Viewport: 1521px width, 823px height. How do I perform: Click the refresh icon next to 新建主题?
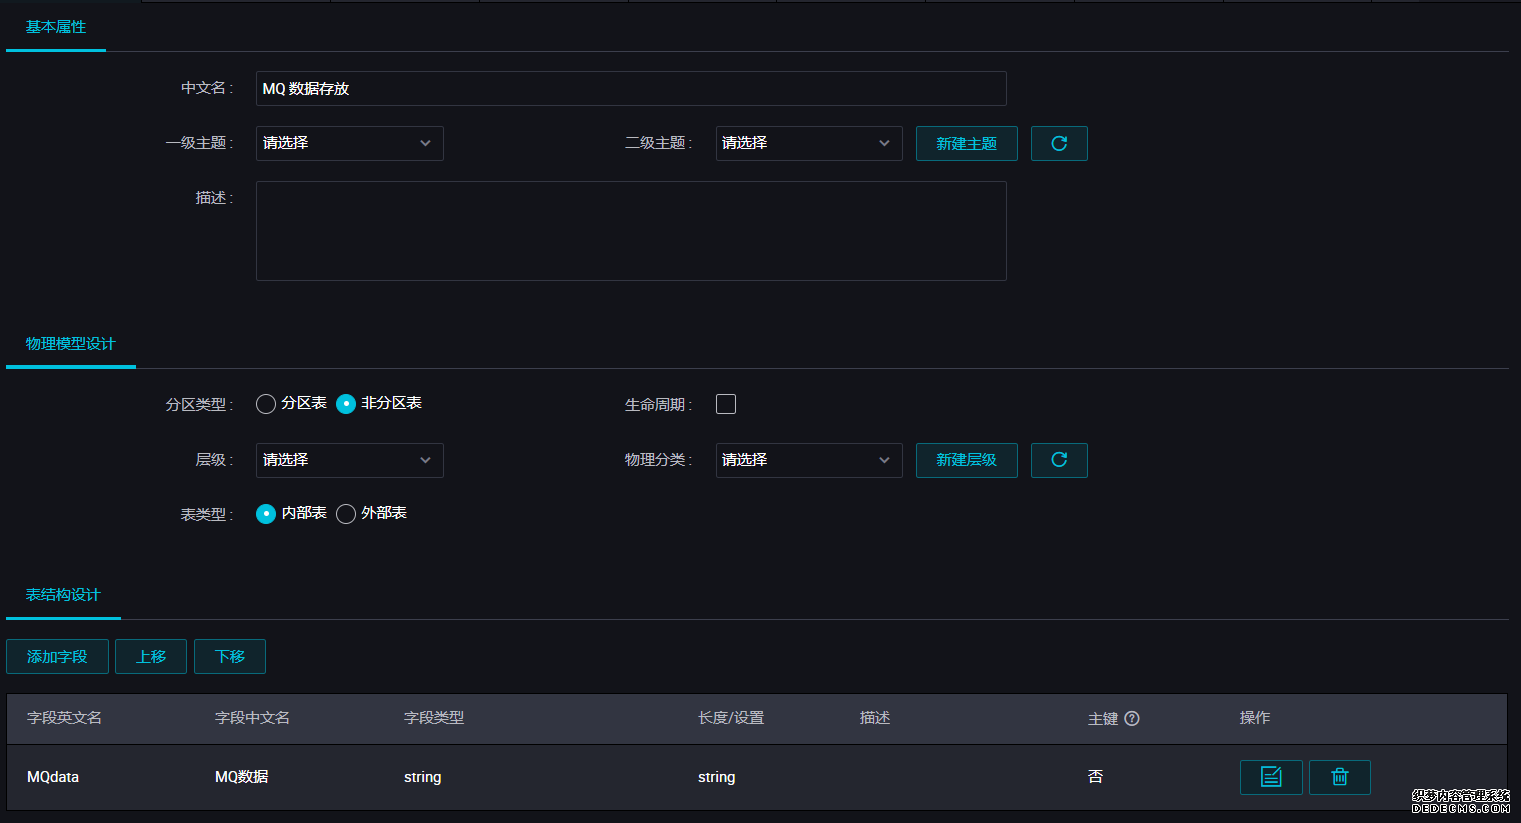[x=1059, y=143]
